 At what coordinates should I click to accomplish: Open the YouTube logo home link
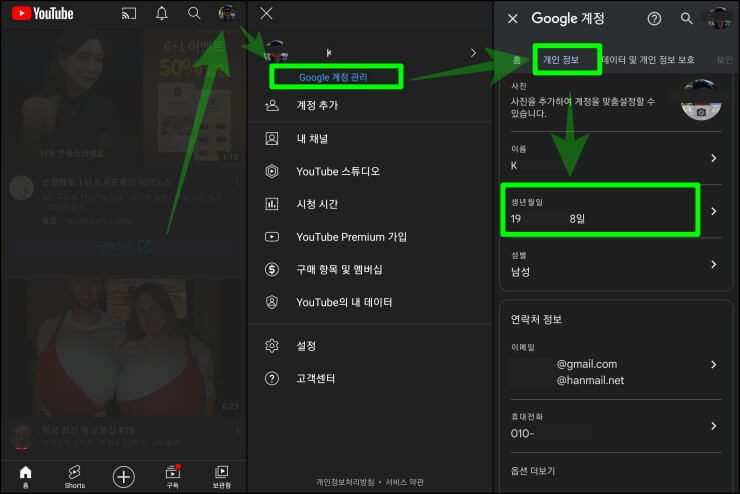point(42,13)
